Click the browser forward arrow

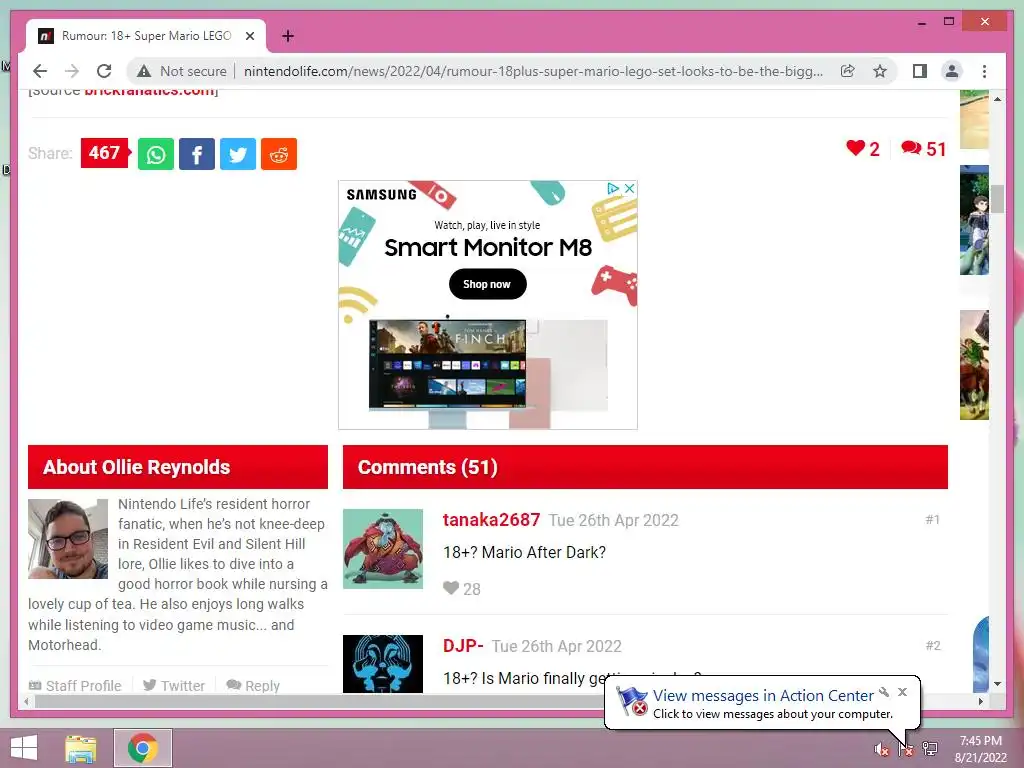coord(72,71)
